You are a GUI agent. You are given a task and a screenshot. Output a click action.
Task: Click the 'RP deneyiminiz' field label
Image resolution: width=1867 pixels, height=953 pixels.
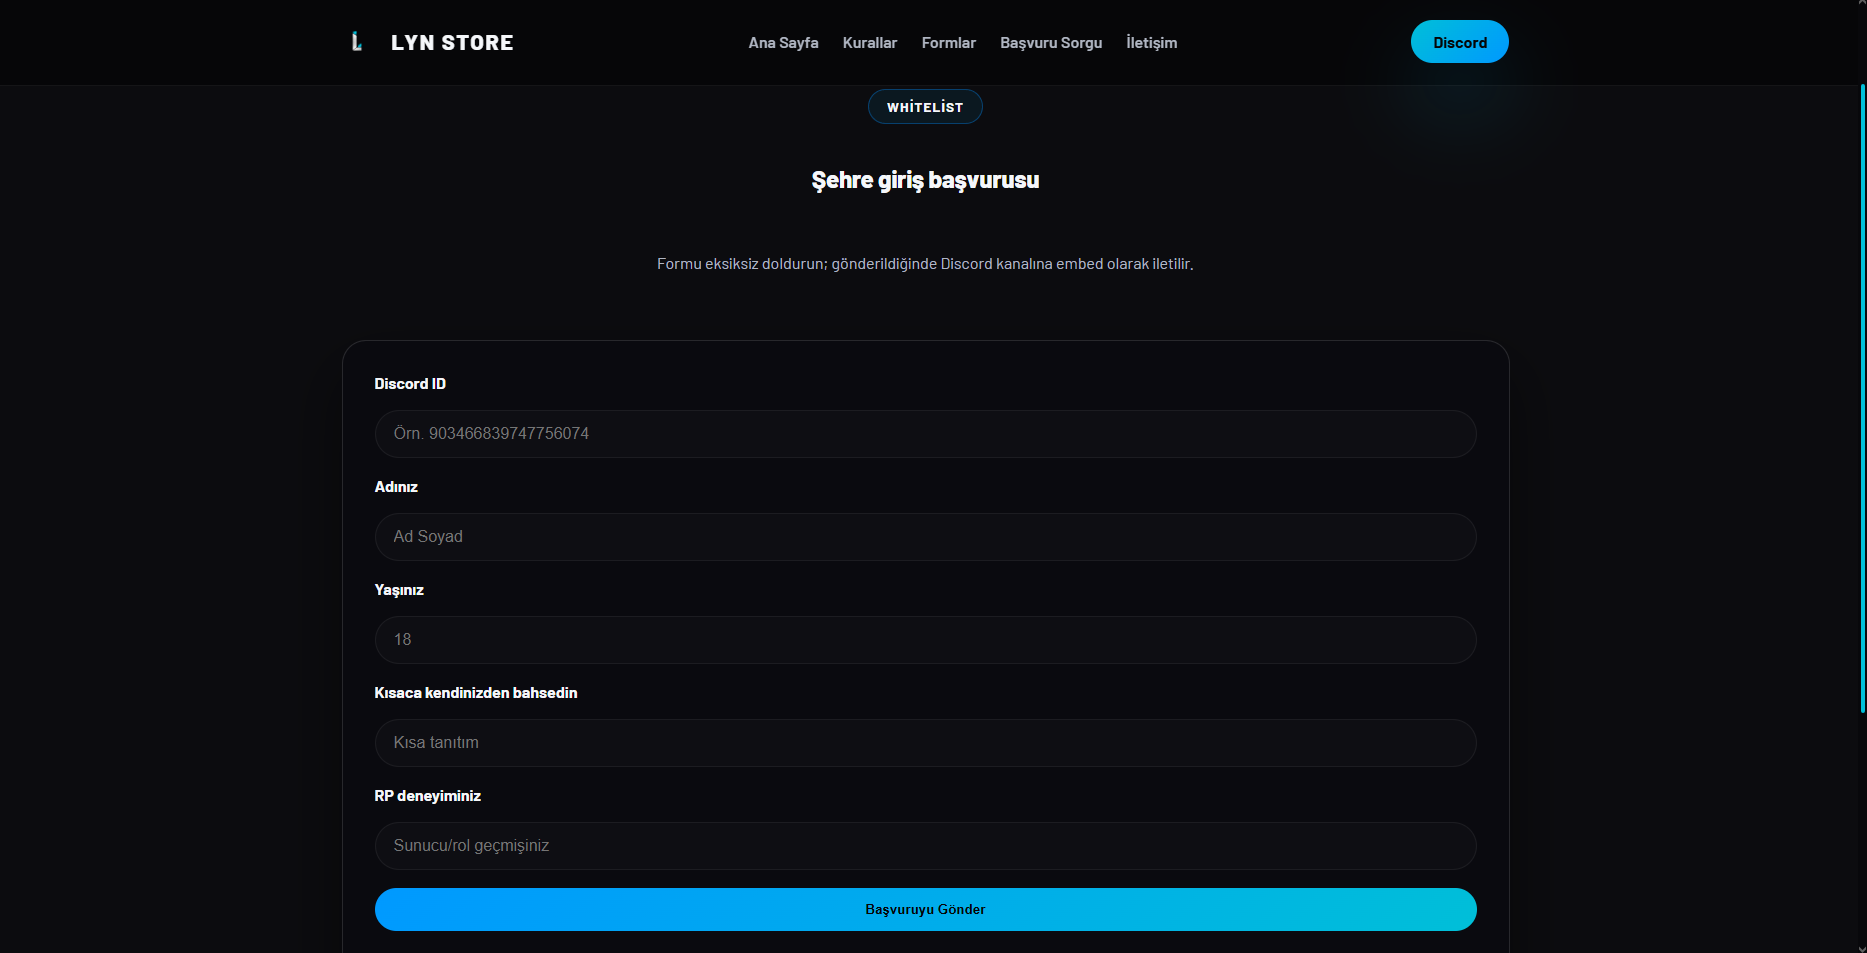point(427,796)
